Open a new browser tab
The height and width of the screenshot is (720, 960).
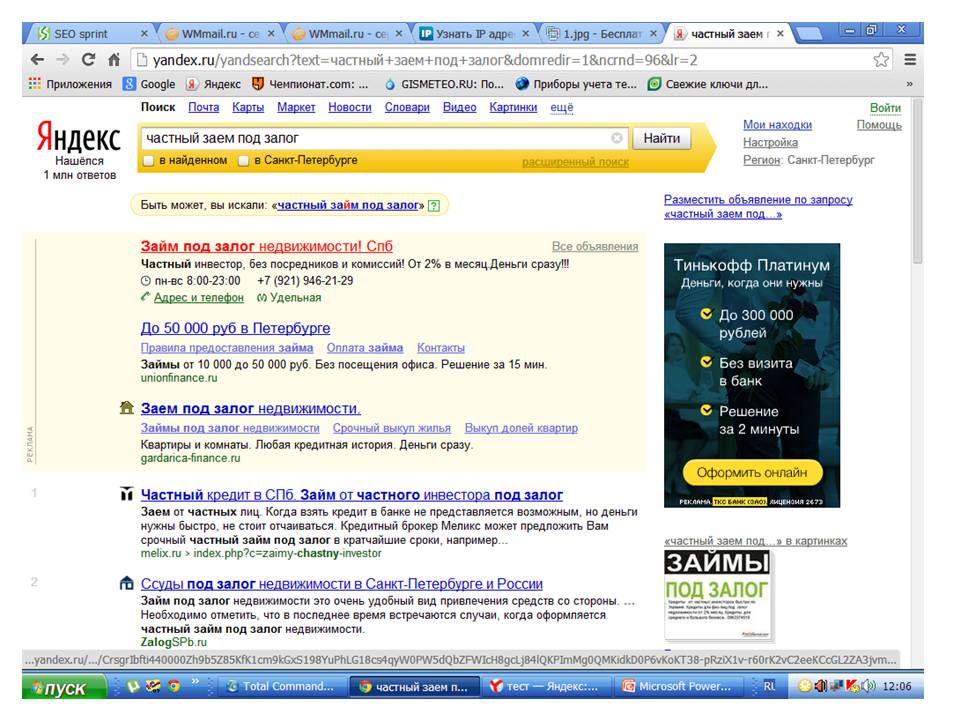pos(808,34)
